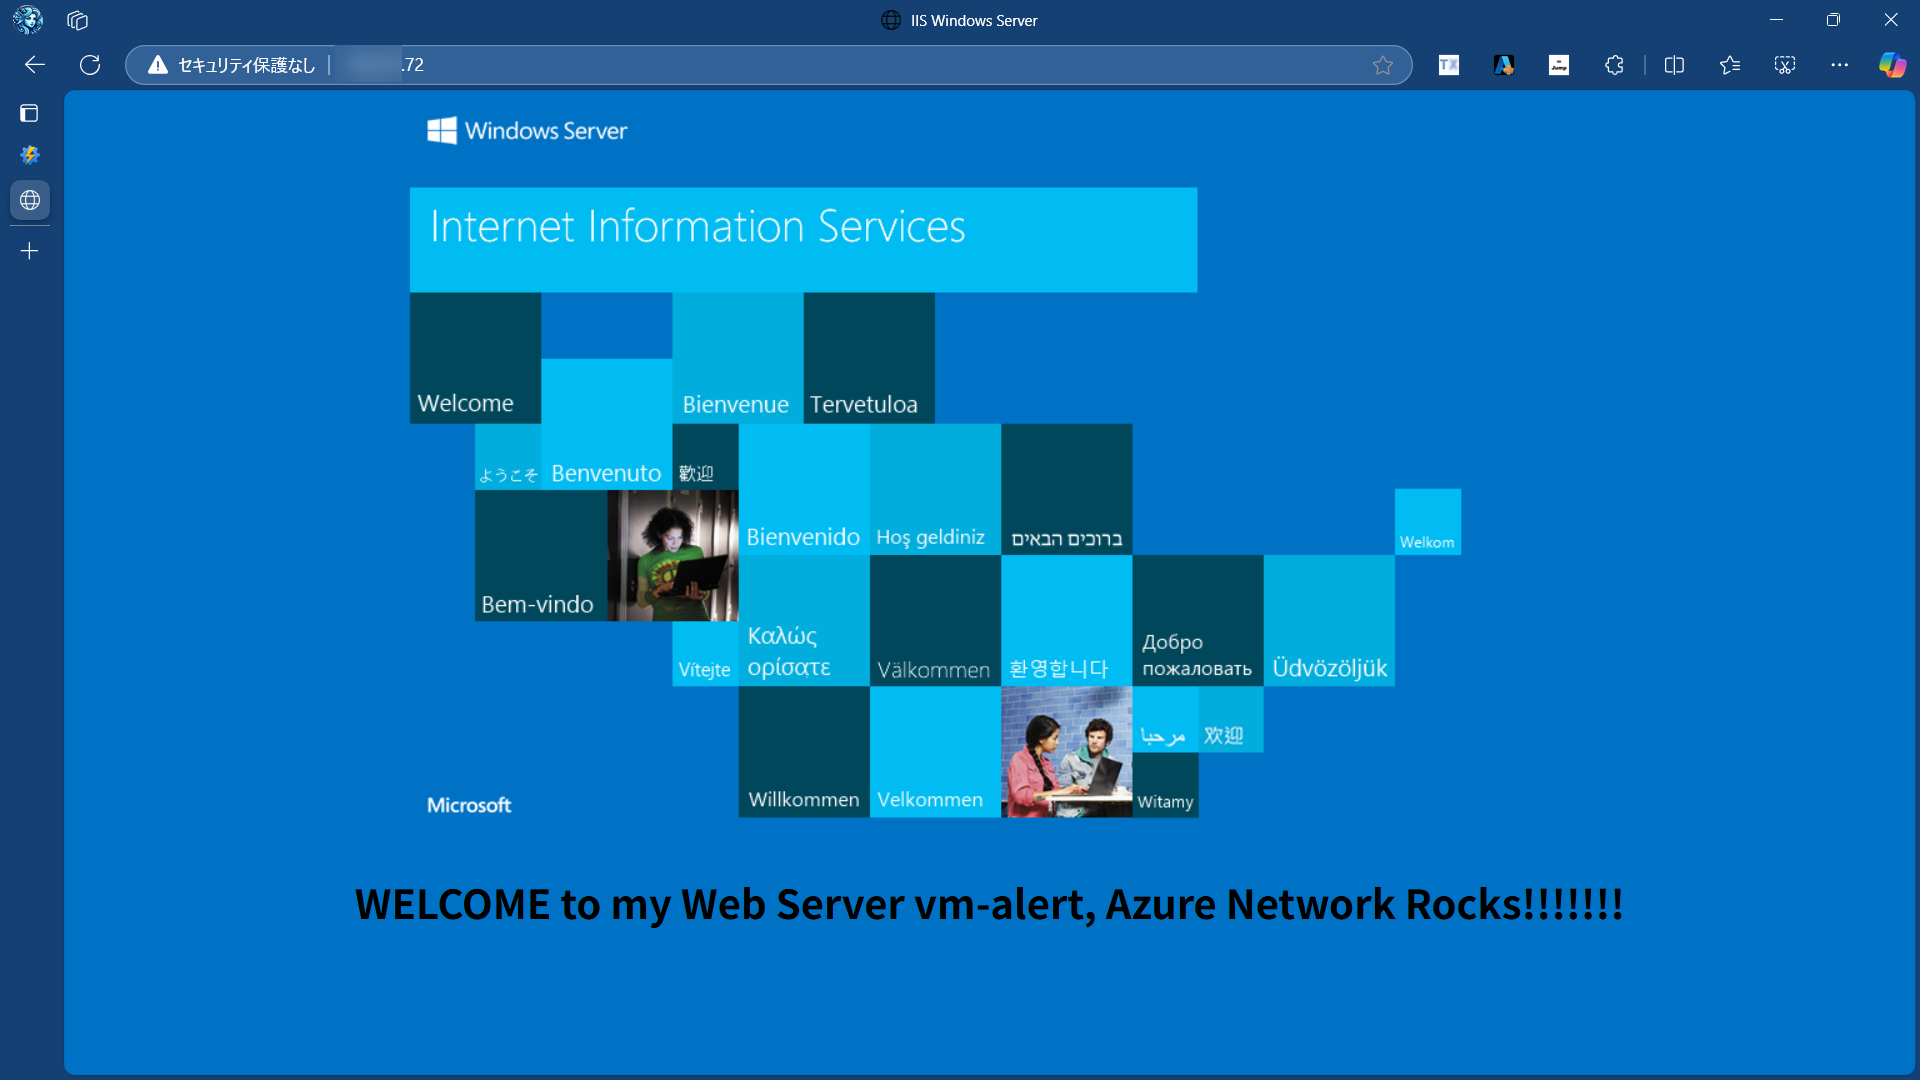Launch the Copilot sidebar
The height and width of the screenshot is (1080, 1920).
pyautogui.click(x=1892, y=65)
